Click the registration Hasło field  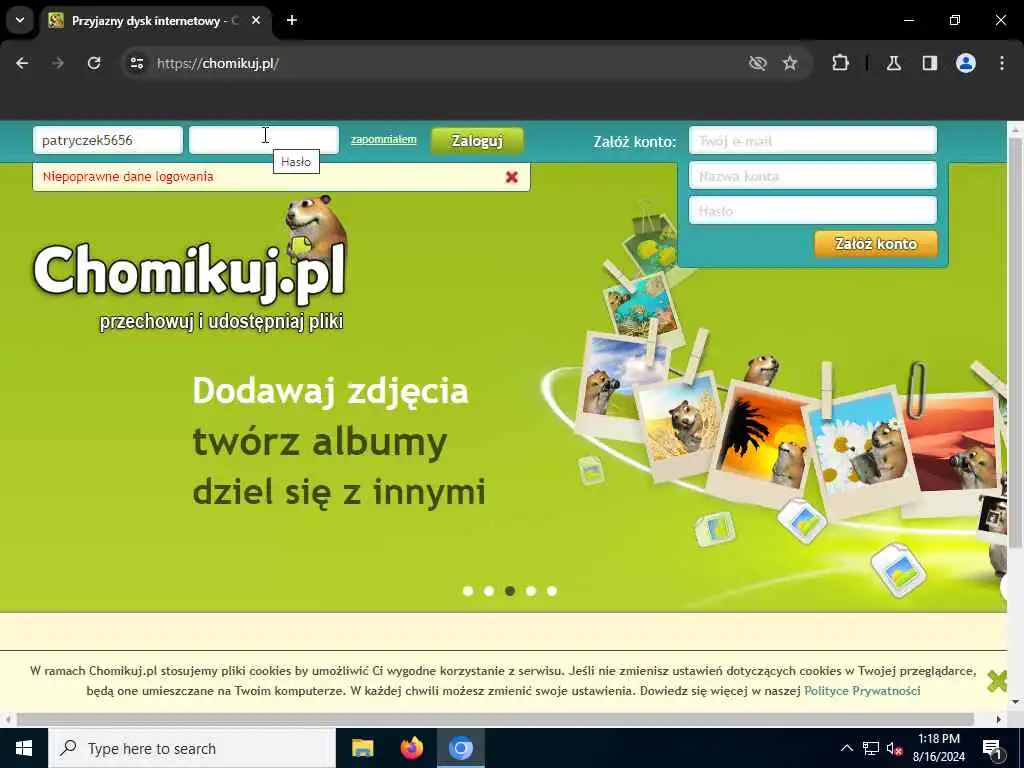pyautogui.click(x=813, y=211)
